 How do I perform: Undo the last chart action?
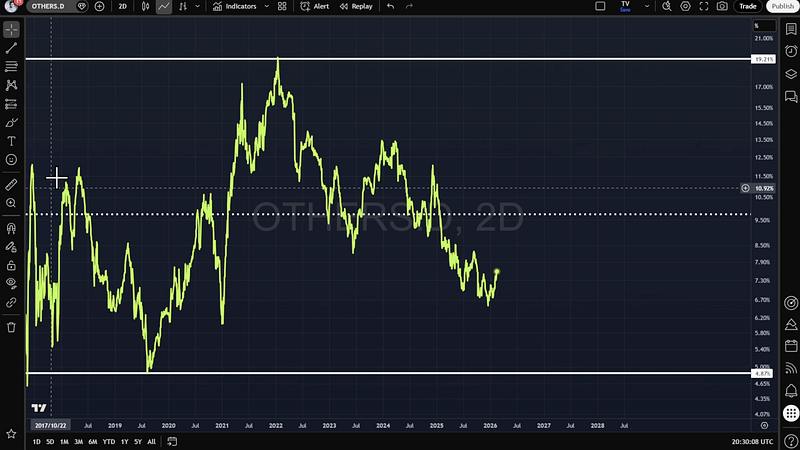(x=390, y=6)
